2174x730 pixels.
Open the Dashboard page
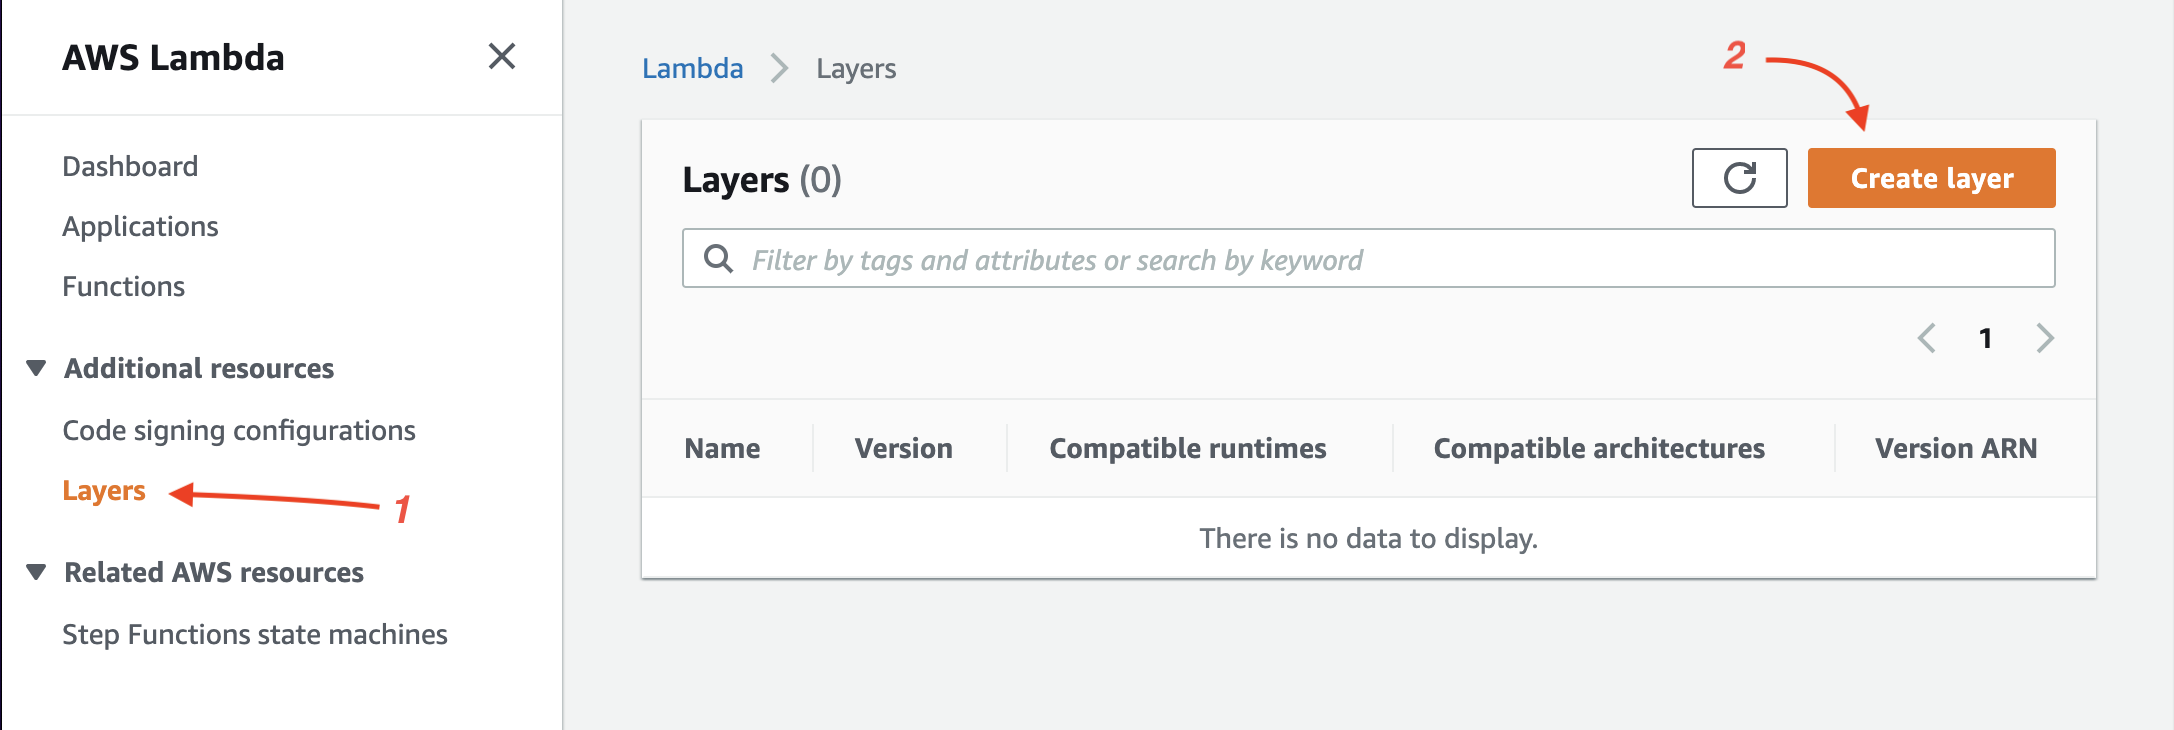130,166
